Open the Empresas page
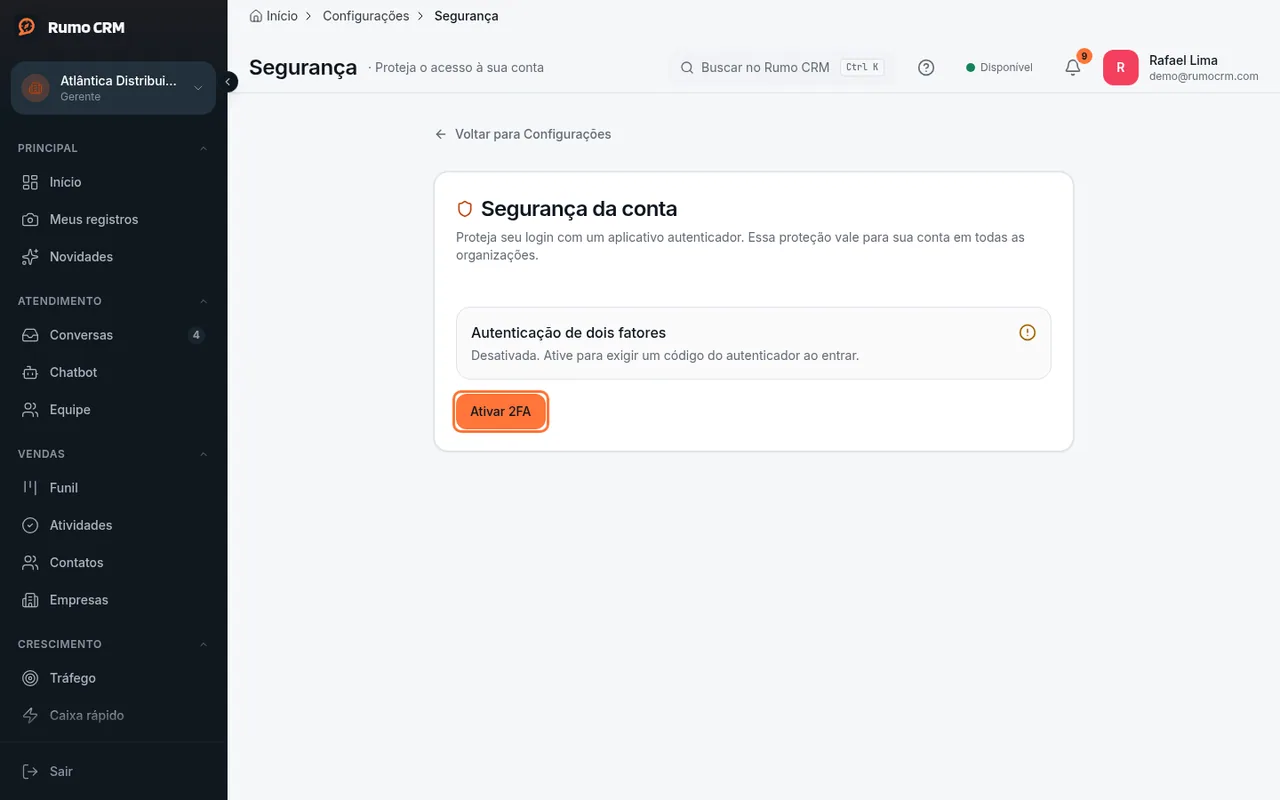 pos(113,600)
